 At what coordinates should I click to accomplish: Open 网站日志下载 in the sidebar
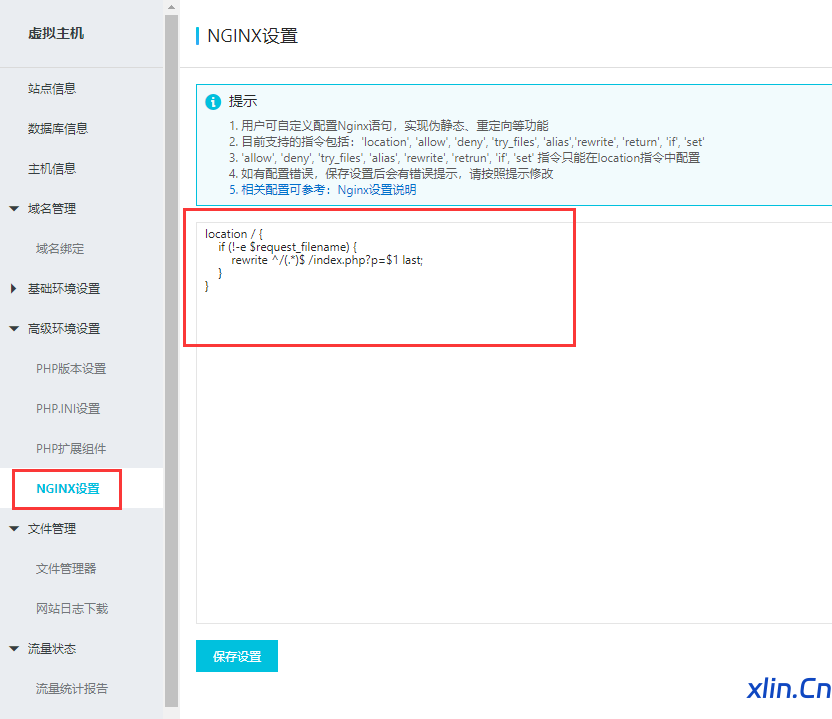click(x=72, y=609)
